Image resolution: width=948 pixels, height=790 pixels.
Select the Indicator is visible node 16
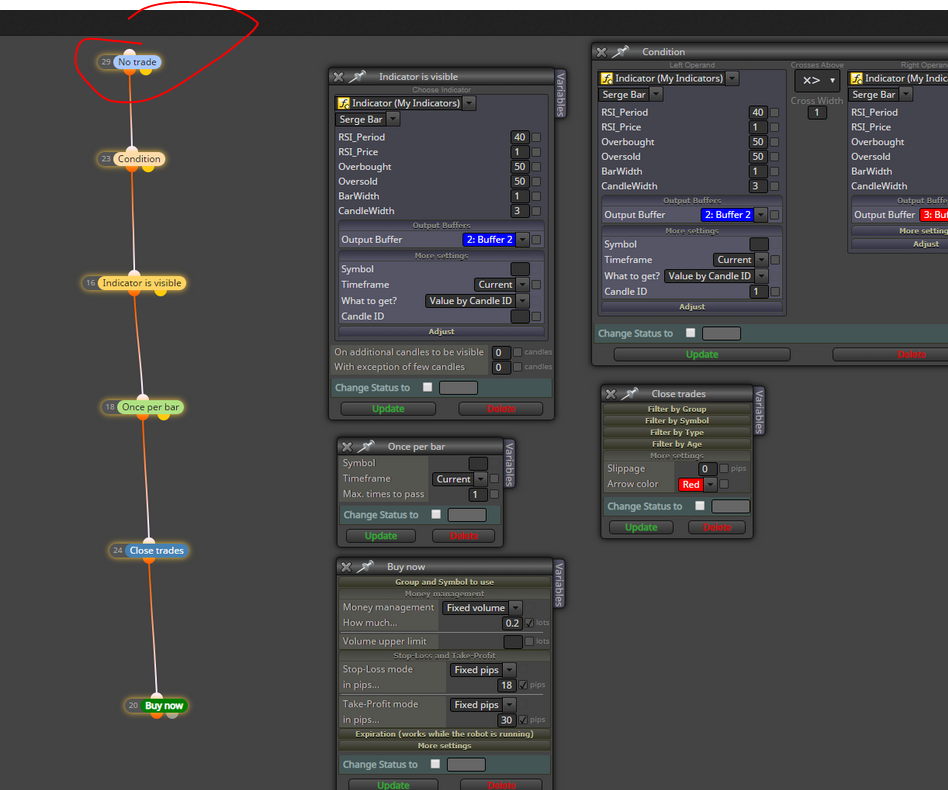[x=141, y=283]
